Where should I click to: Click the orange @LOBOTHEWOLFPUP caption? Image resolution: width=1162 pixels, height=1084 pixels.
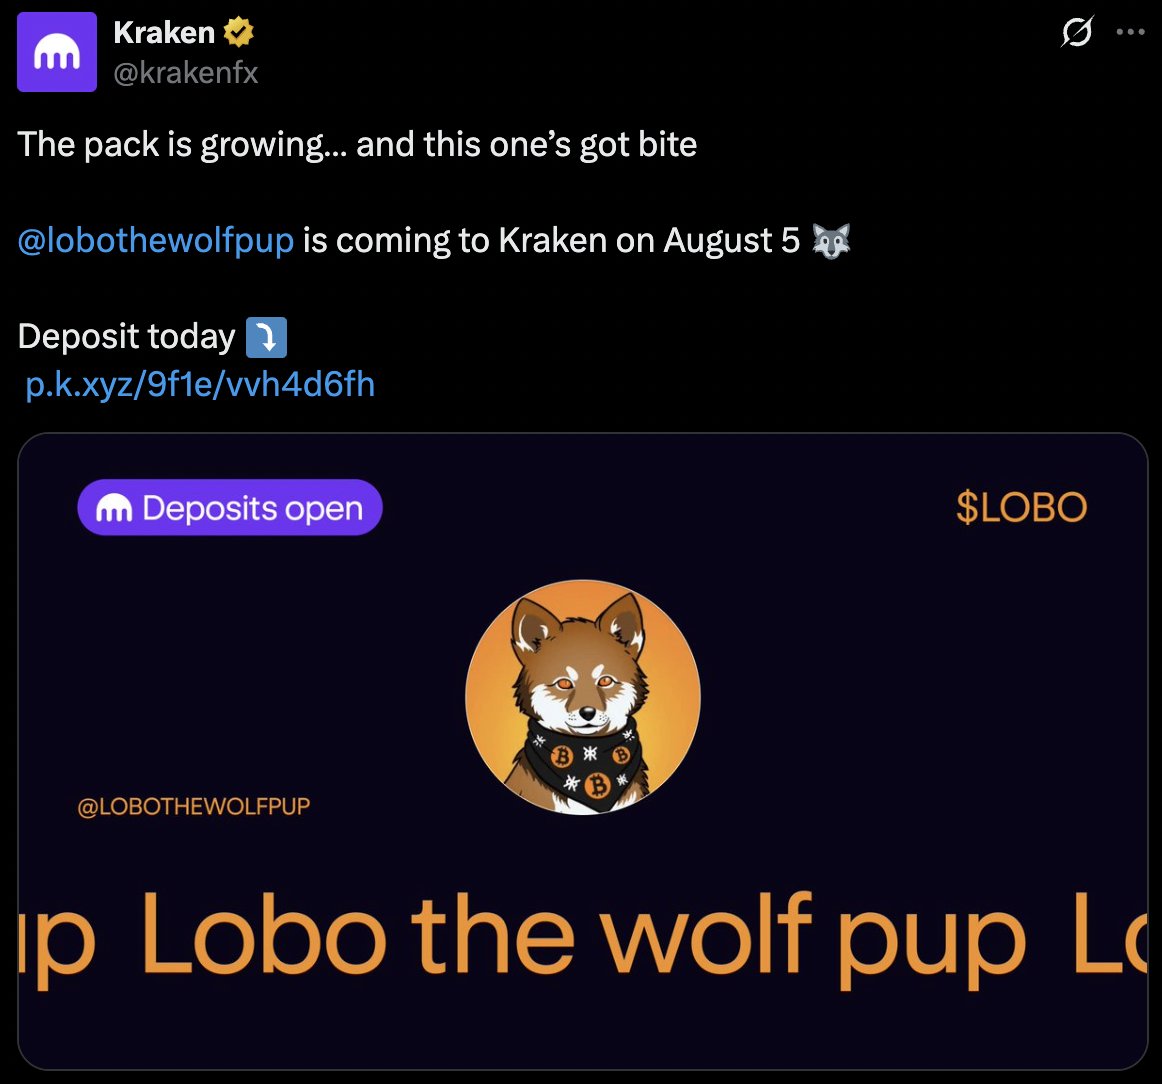click(x=193, y=806)
